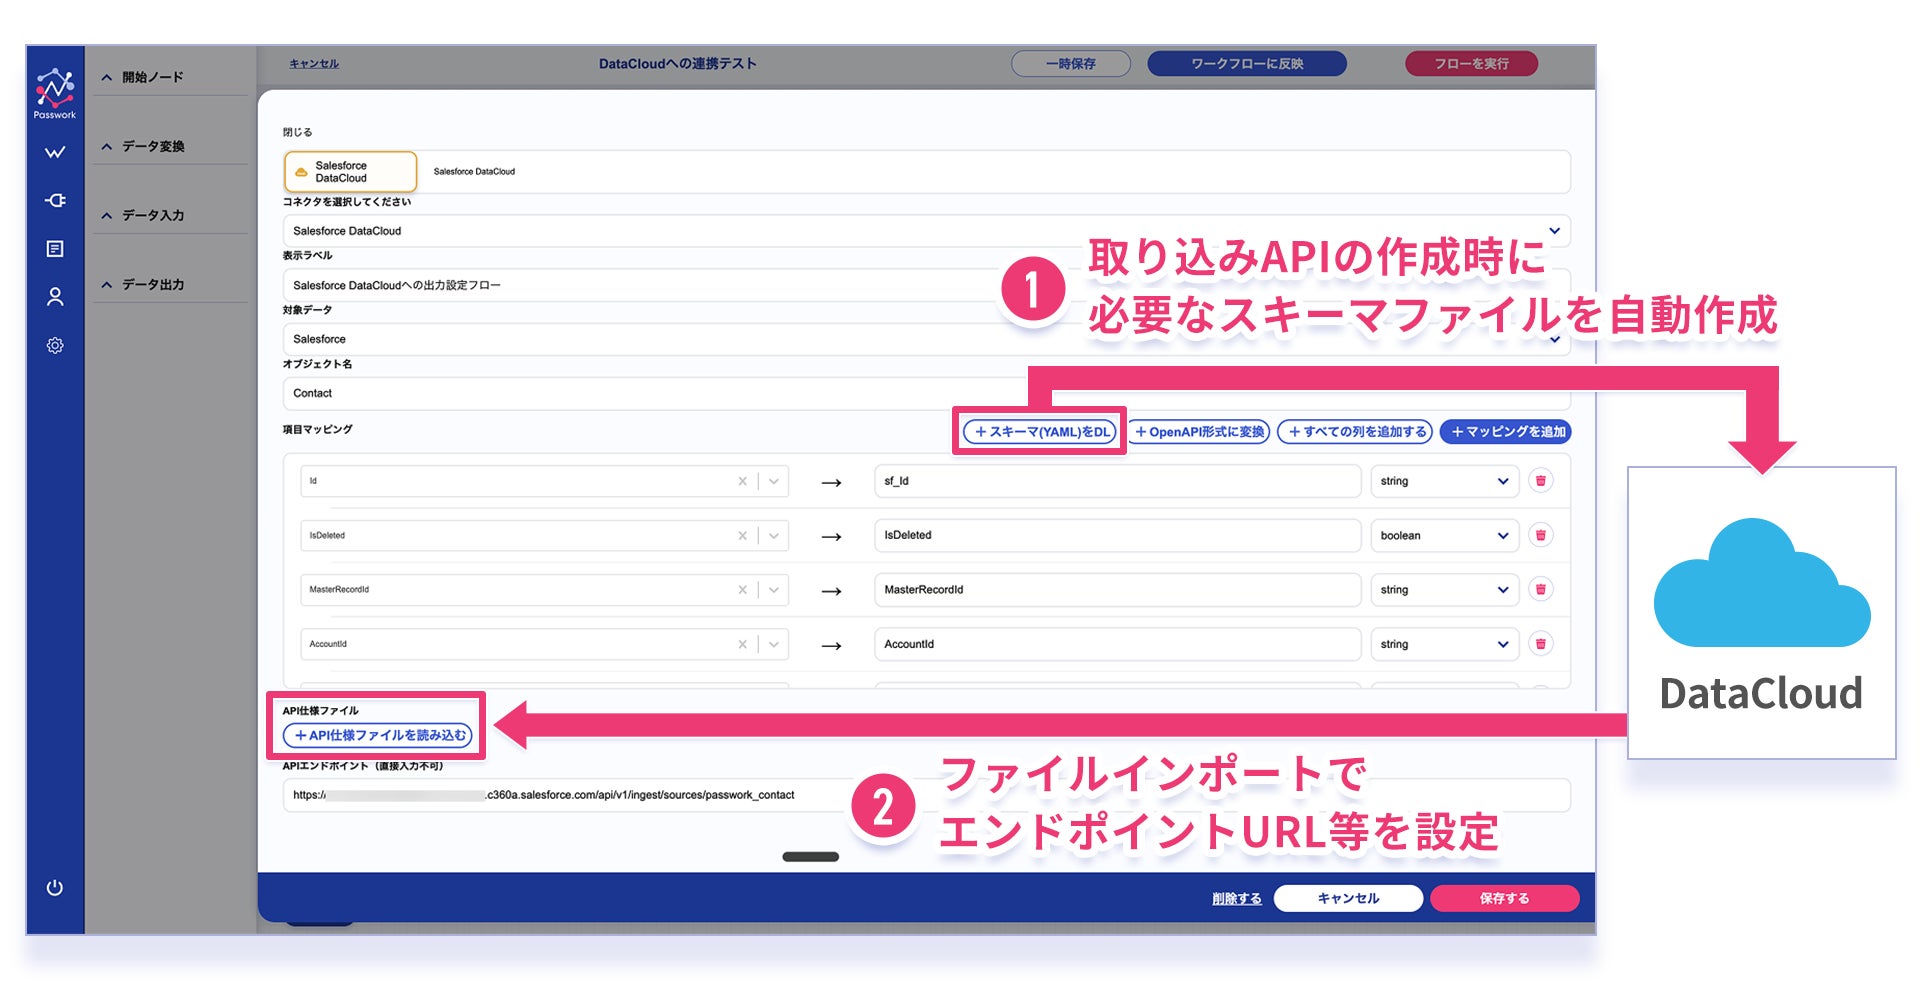Open the IsDeleted source field dropdown
The image size is (1920, 1004).
[x=774, y=535]
